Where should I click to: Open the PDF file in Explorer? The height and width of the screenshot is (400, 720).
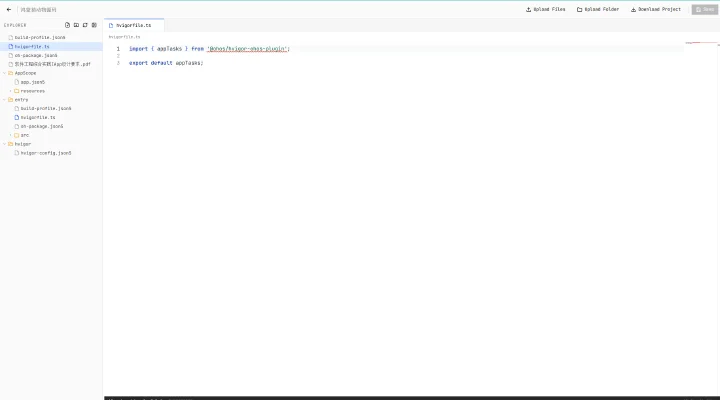tap(51, 64)
